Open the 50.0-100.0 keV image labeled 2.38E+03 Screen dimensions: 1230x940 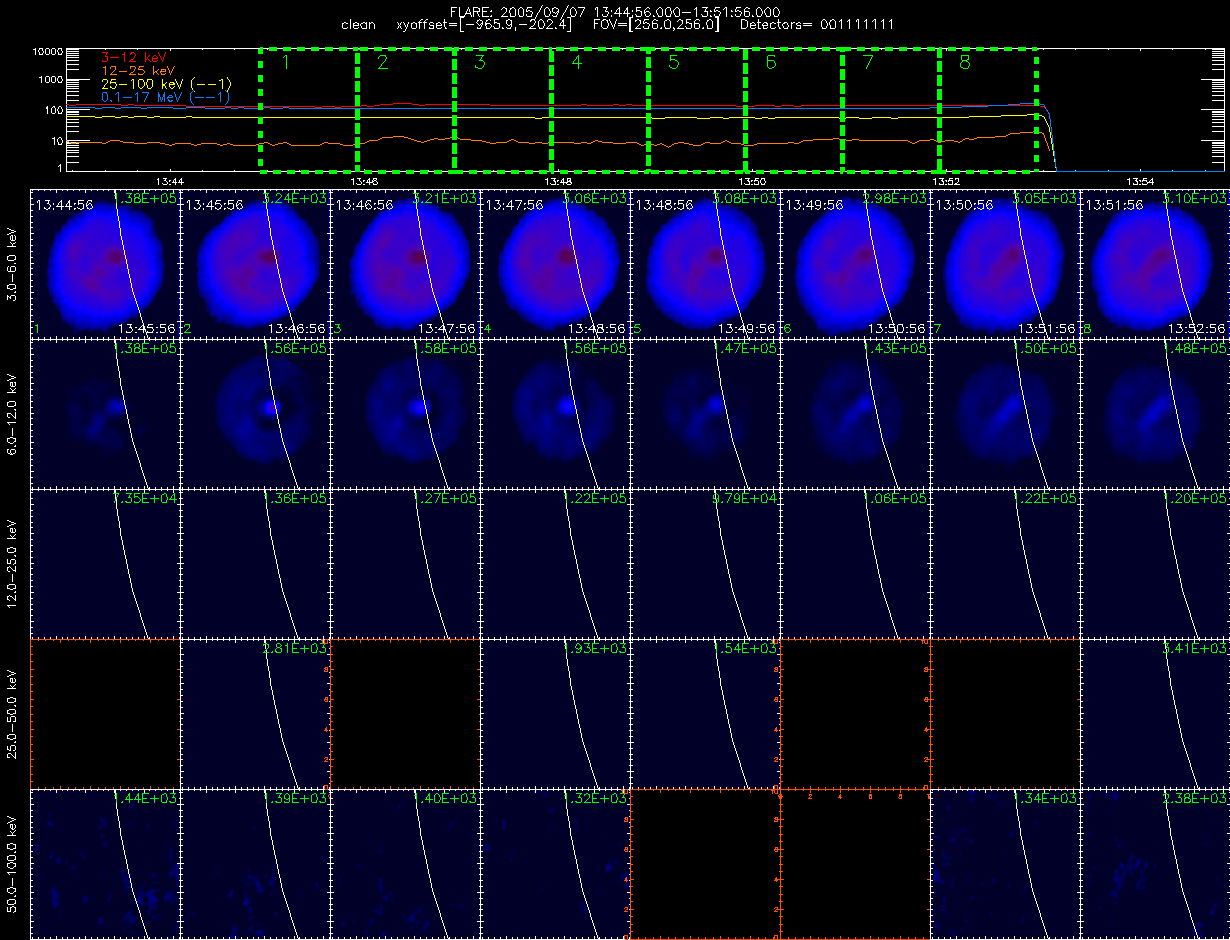pos(1155,863)
